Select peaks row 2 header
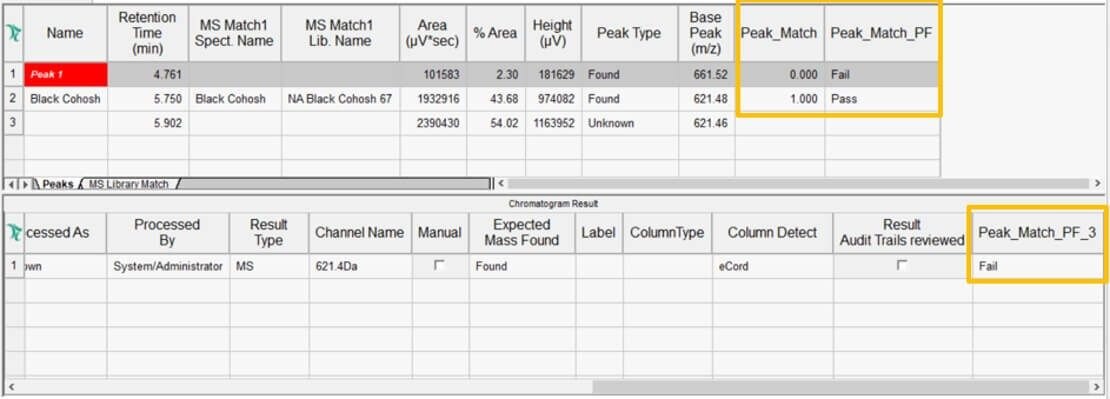 (x=13, y=99)
